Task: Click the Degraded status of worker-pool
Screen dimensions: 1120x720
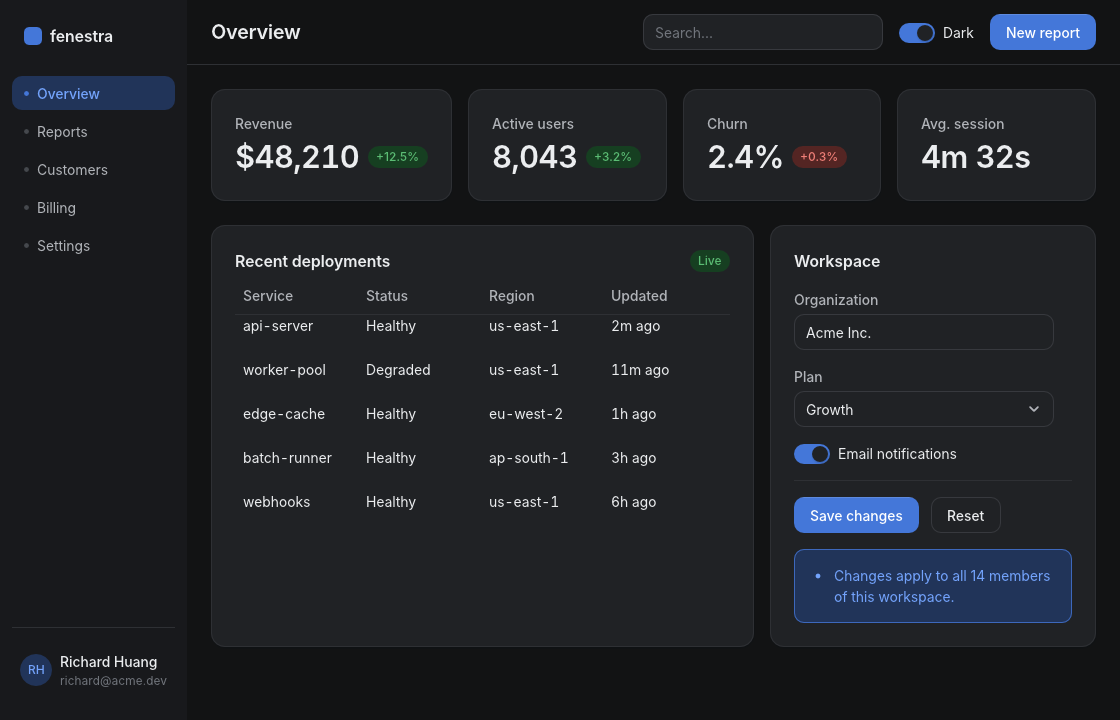Action: (398, 370)
